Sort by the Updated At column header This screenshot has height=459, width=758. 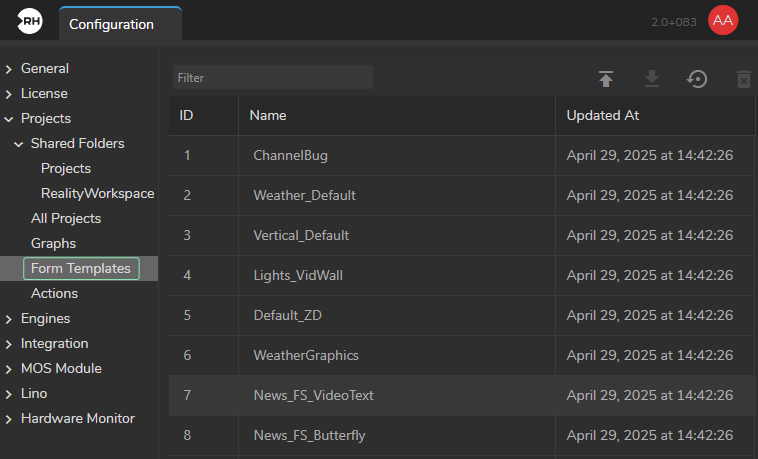pos(602,115)
